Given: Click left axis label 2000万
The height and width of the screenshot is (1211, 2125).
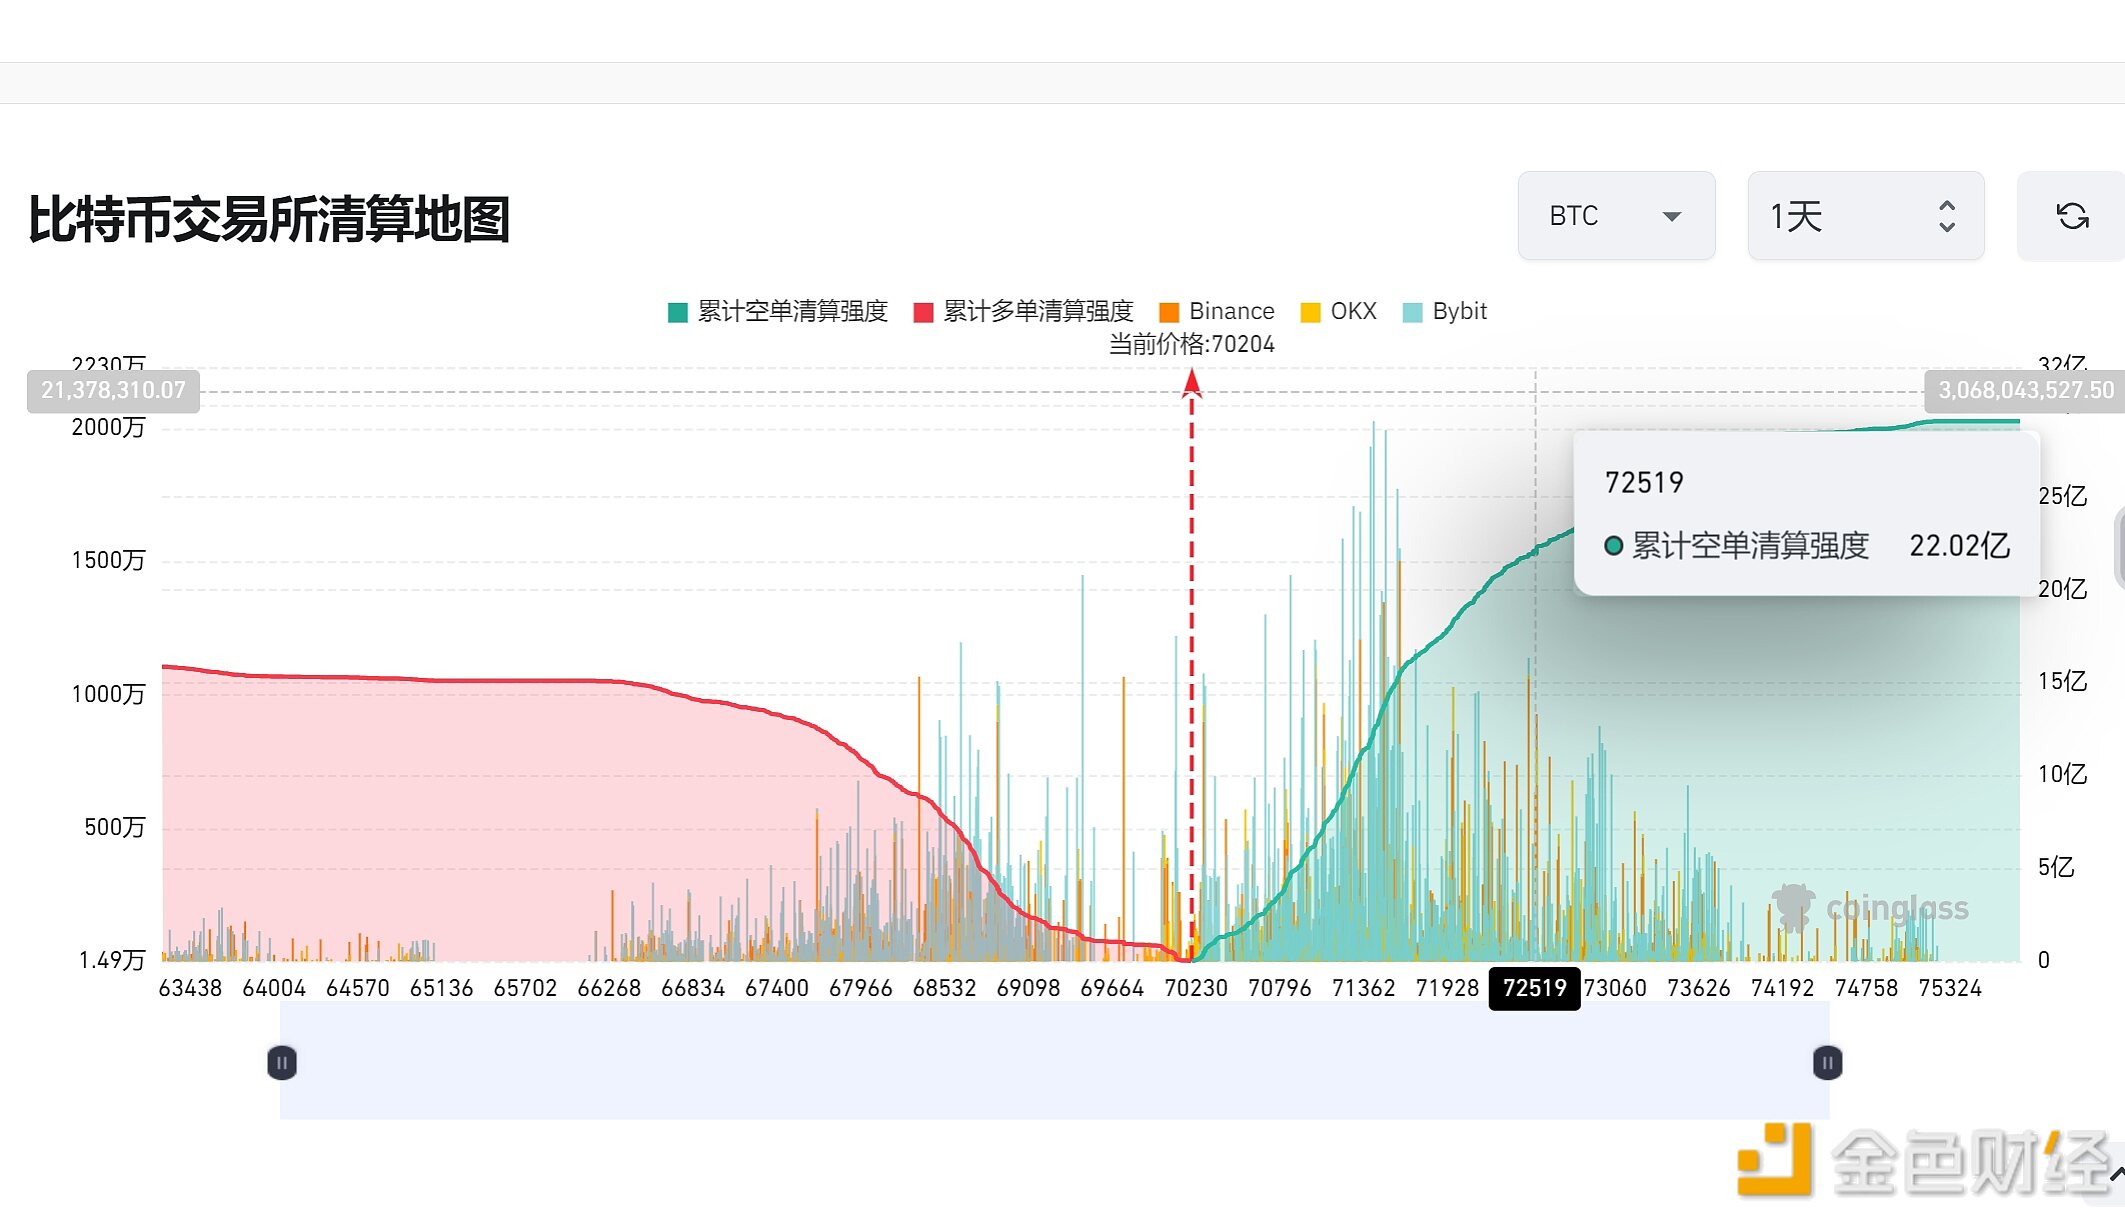Looking at the screenshot, I should click(108, 427).
